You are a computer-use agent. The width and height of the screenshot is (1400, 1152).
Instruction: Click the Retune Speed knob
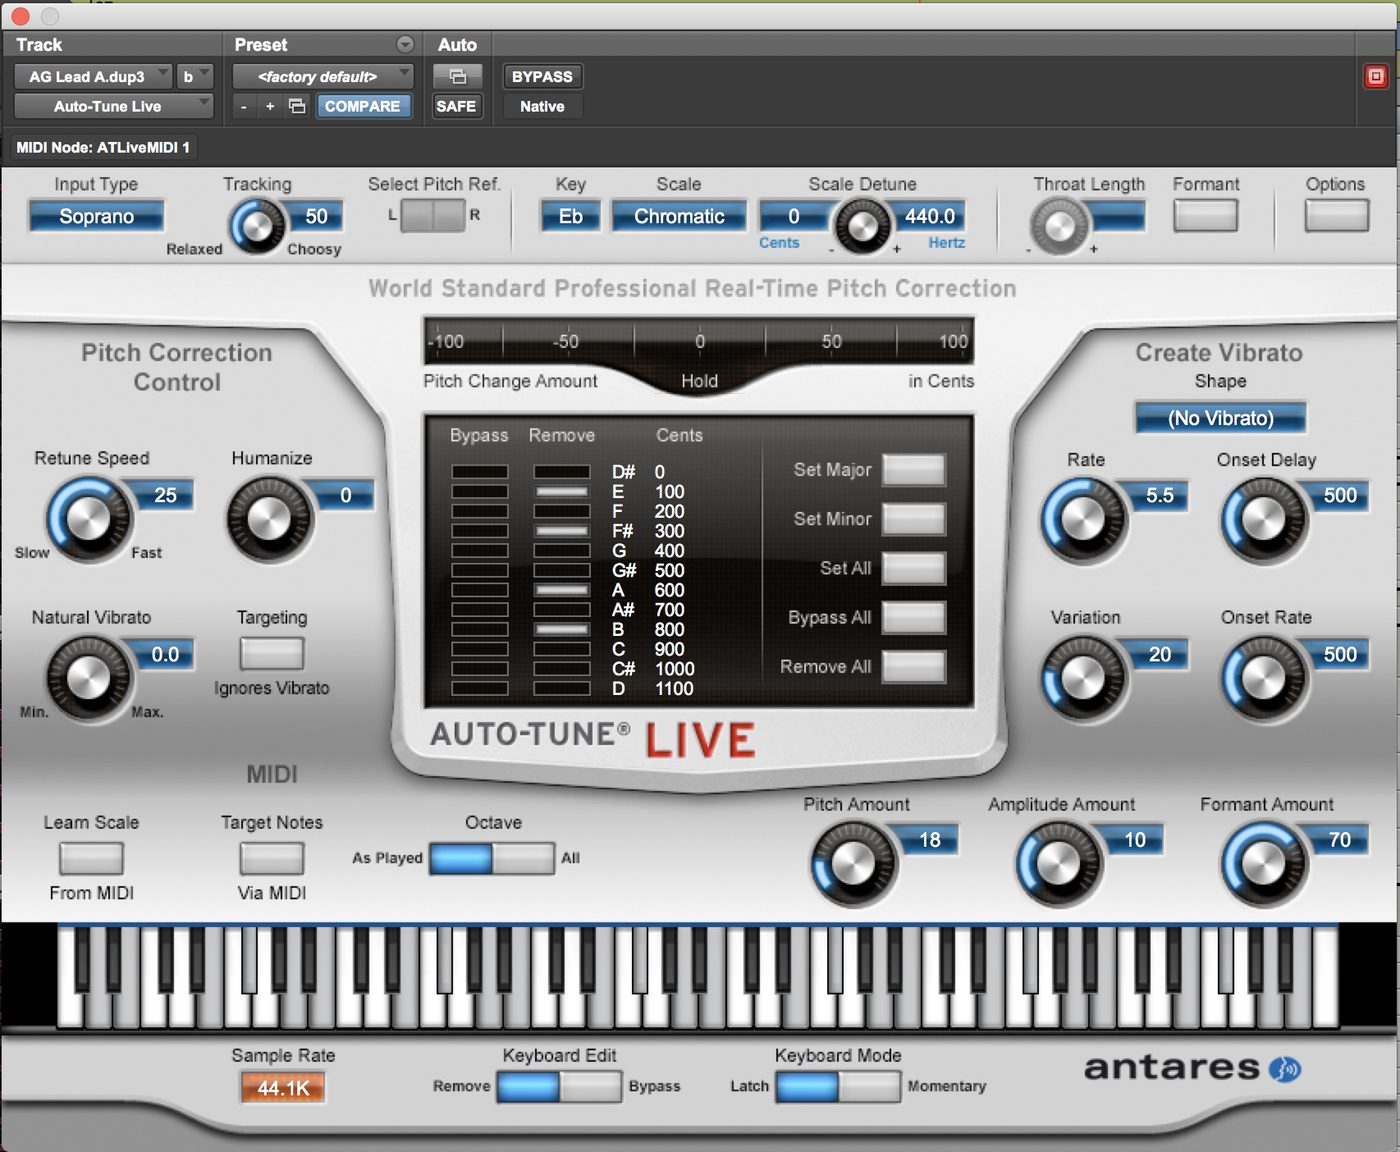89,518
